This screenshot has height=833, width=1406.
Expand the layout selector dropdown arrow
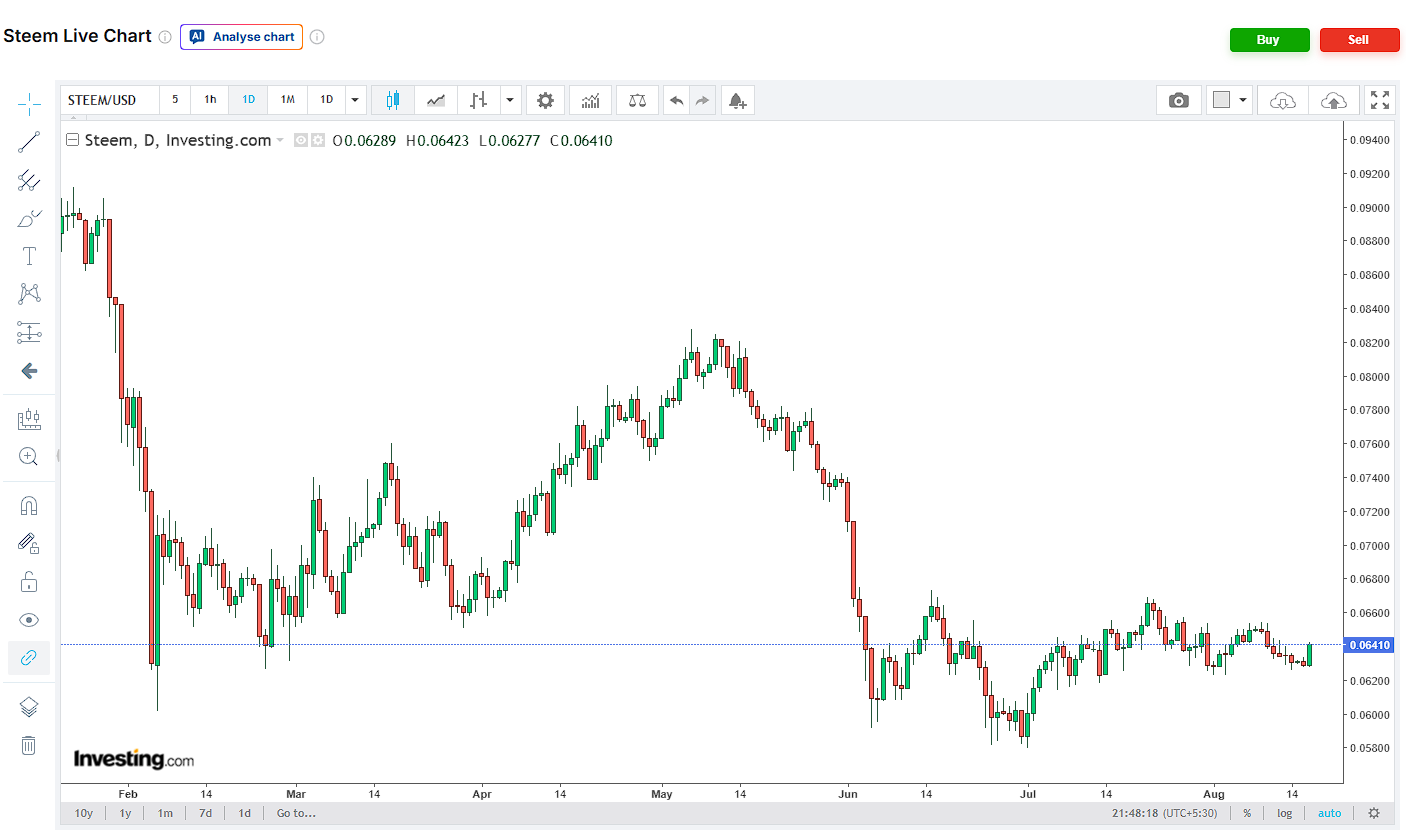(1243, 100)
